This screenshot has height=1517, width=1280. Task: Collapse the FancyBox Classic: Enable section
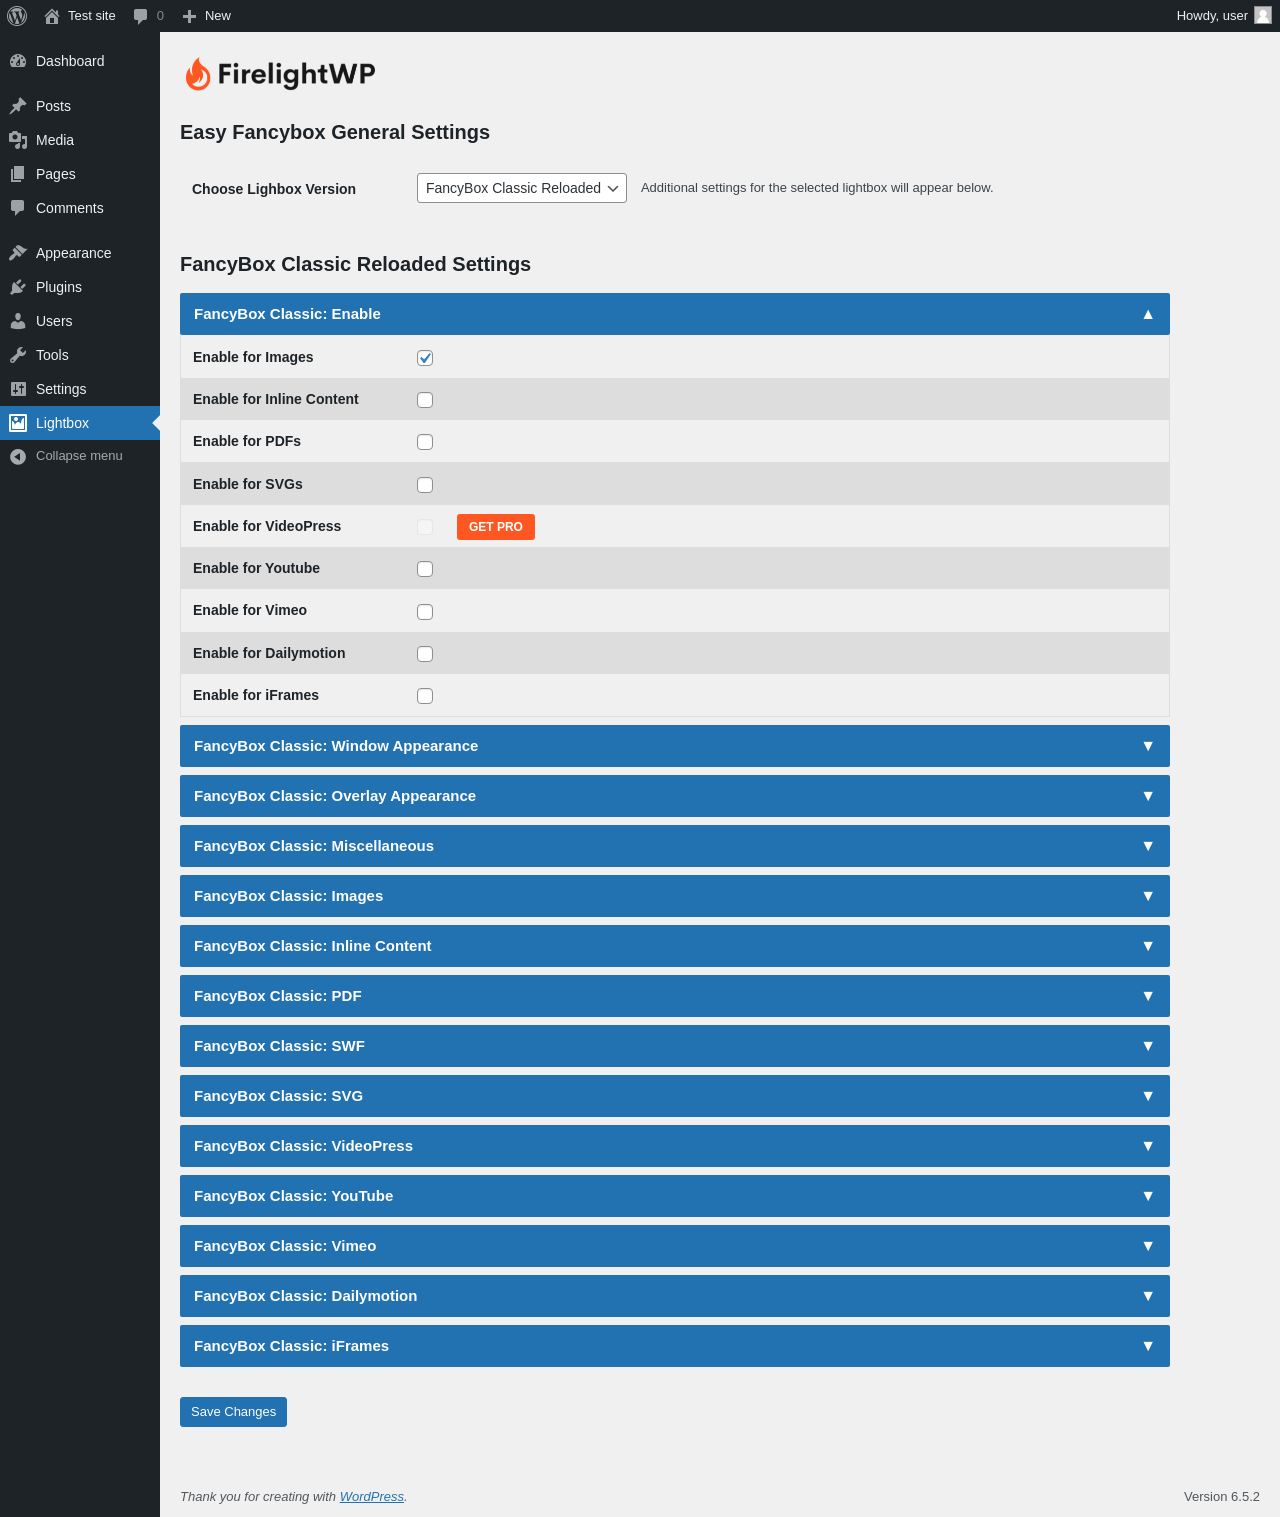[x=675, y=314]
